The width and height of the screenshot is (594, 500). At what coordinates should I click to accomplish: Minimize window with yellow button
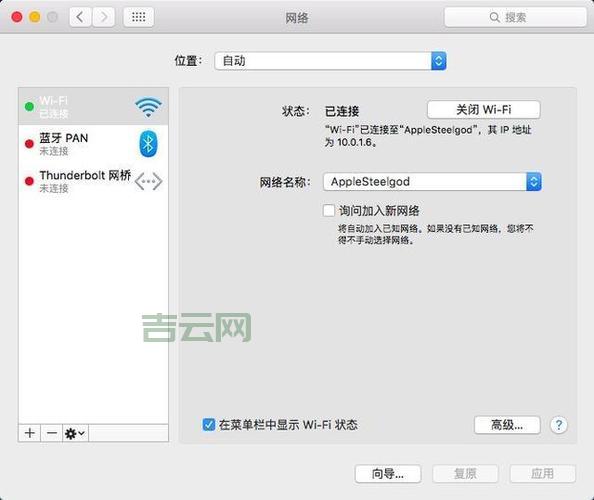(34, 17)
